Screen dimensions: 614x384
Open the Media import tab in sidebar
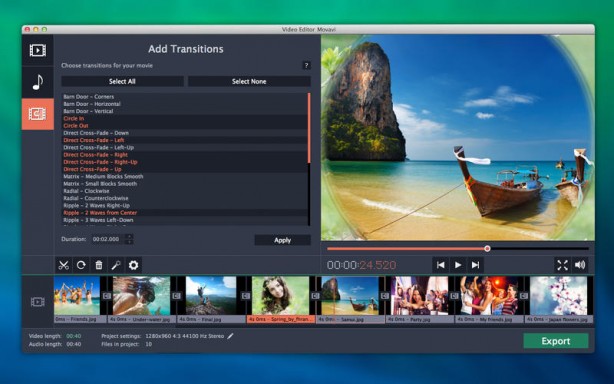[x=38, y=50]
